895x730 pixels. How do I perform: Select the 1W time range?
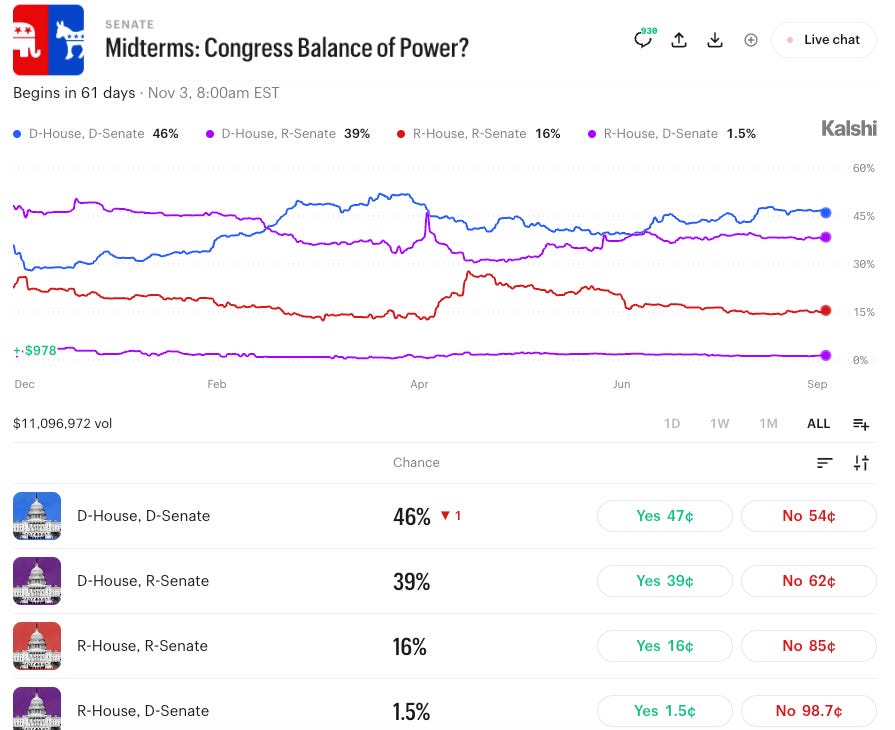[720, 424]
